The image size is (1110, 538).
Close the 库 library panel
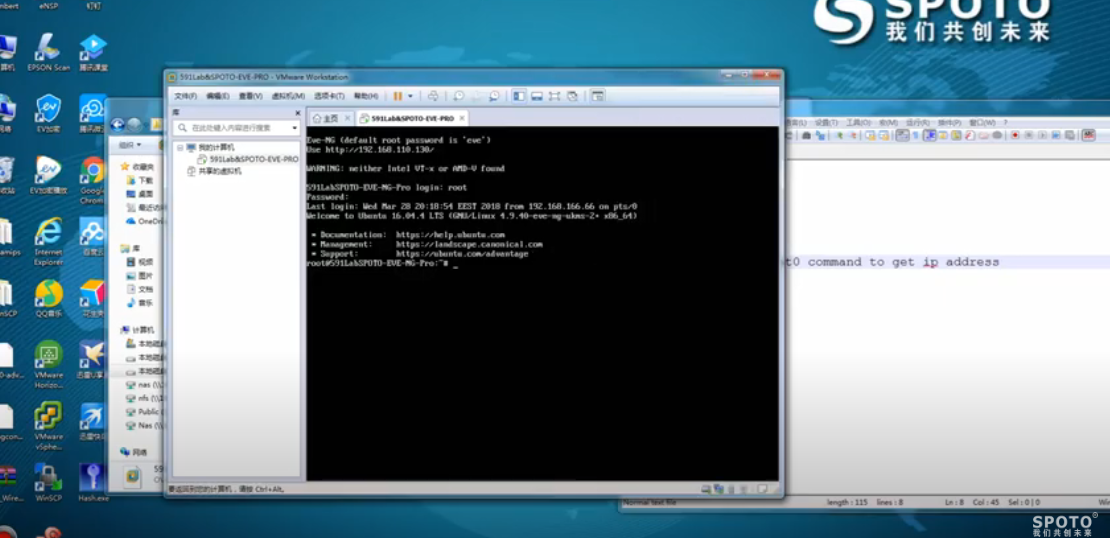click(x=298, y=113)
